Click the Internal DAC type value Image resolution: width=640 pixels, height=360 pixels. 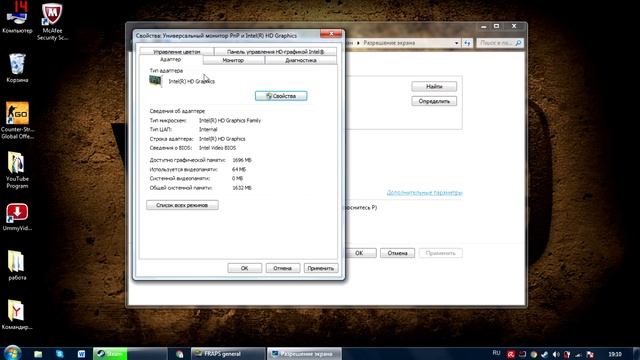(x=208, y=129)
